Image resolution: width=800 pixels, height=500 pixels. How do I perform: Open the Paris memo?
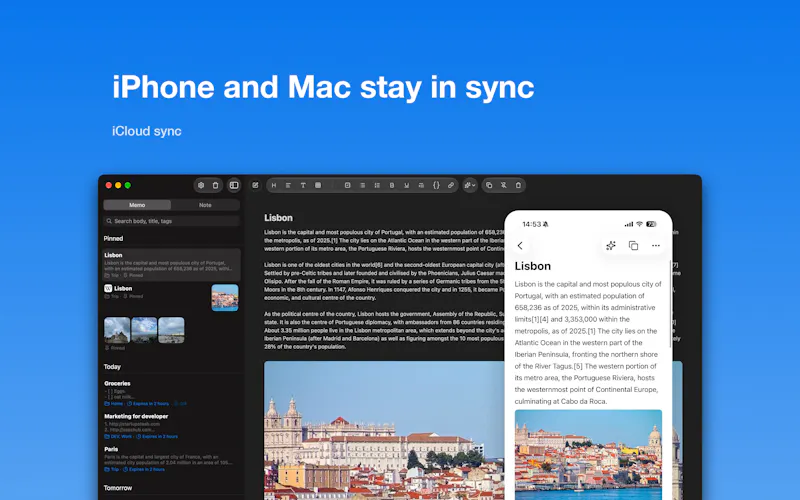[x=171, y=459]
